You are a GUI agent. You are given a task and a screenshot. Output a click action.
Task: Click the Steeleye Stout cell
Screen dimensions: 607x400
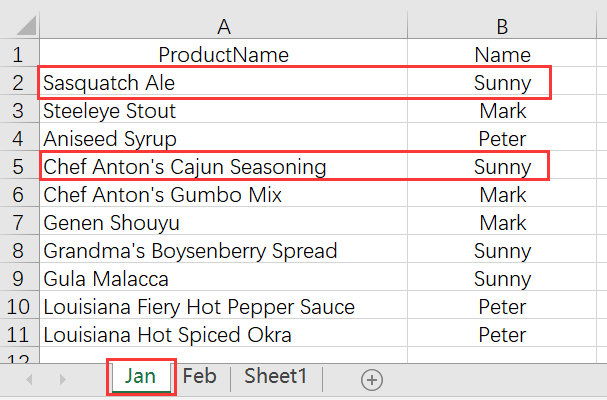[110, 111]
